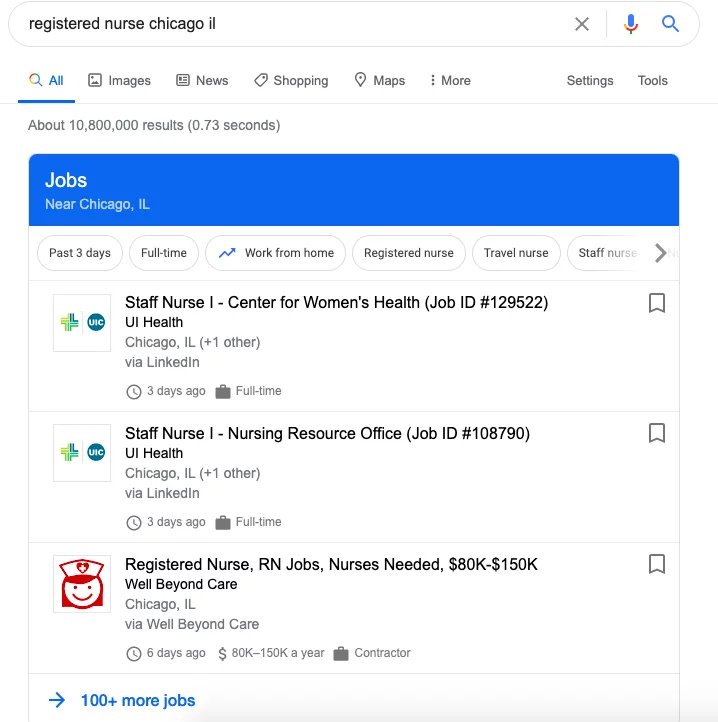This screenshot has width=718, height=722.
Task: Click UI Health logo on Women's Health job
Action: coord(82,323)
